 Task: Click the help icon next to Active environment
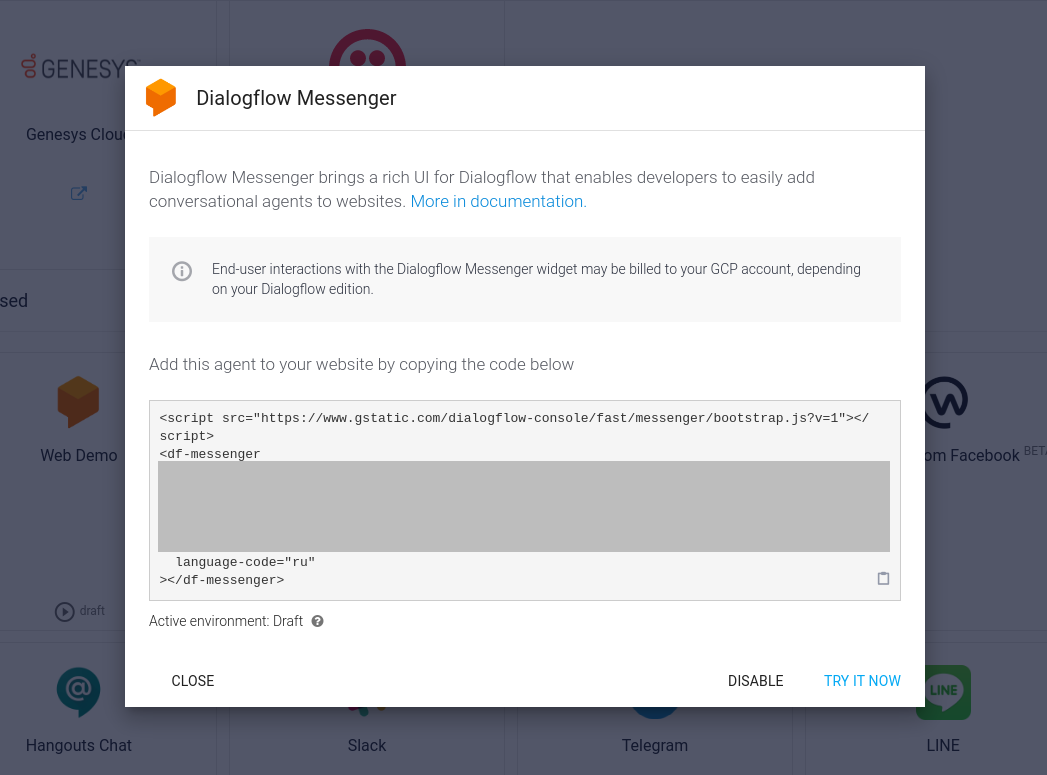pyautogui.click(x=318, y=621)
